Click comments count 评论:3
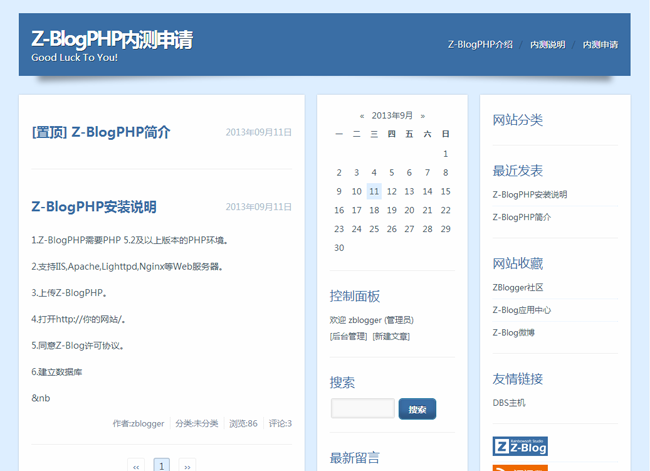The image size is (650, 471). [280, 424]
